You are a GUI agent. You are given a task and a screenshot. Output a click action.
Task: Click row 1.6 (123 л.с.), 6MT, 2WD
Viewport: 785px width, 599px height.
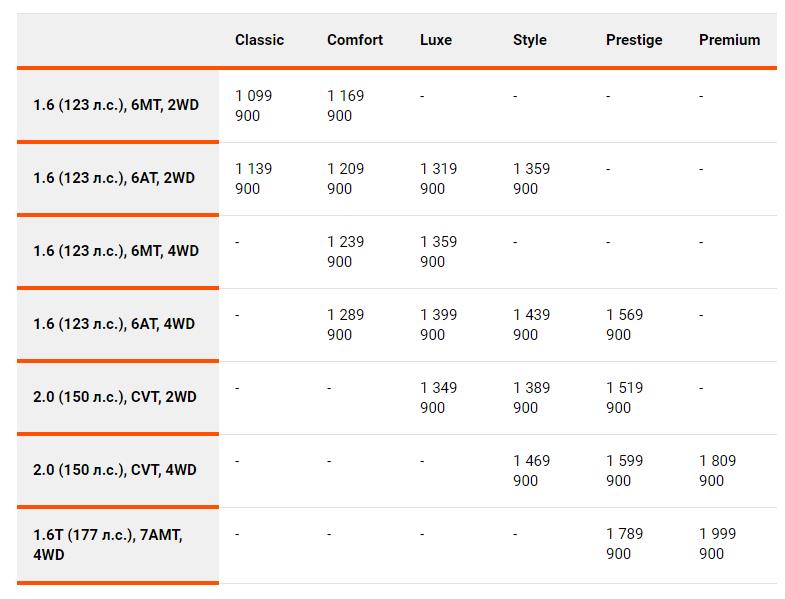click(x=397, y=106)
